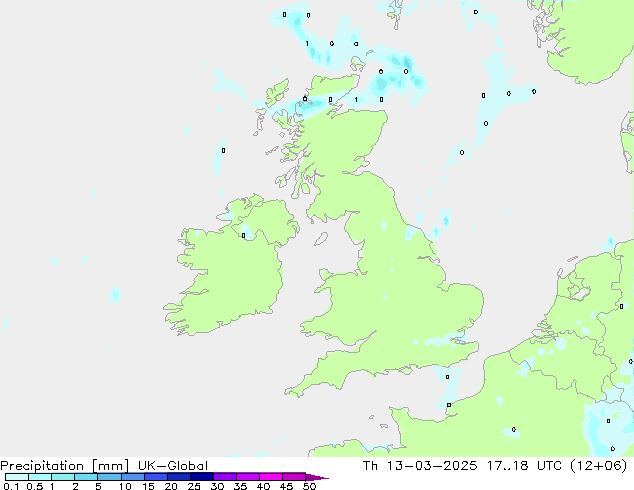Click the "[mm]" unit label

pyautogui.click(x=110, y=466)
